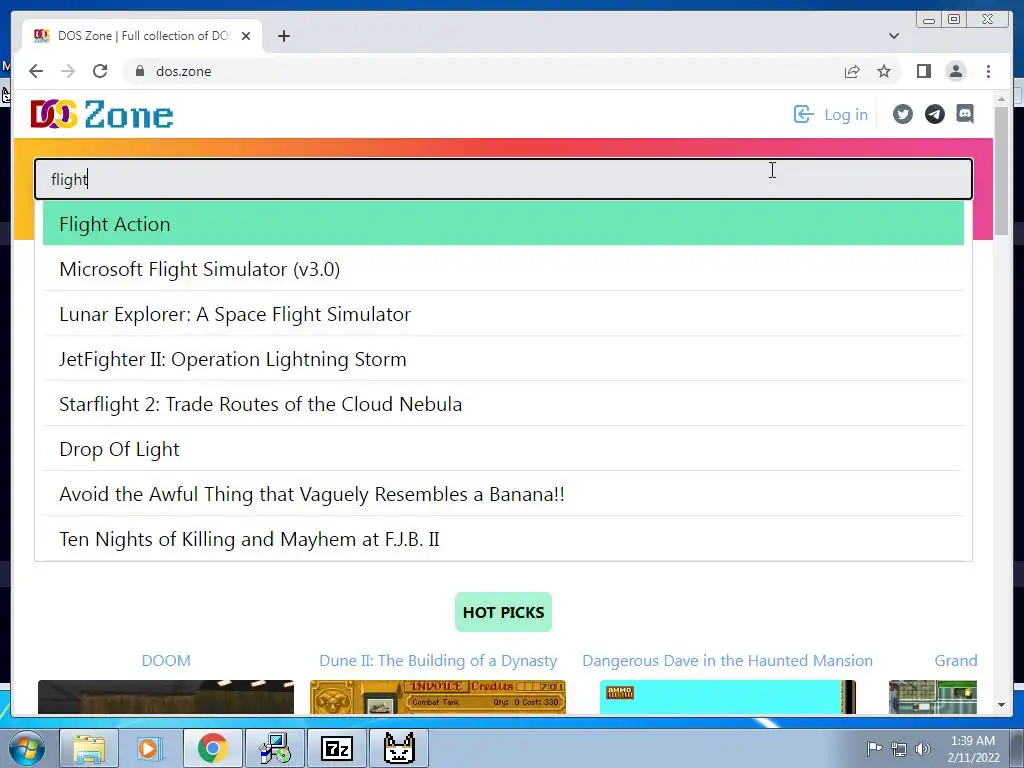Viewport: 1024px width, 768px height.
Task: Bookmark this page with the star
Action: pos(884,71)
